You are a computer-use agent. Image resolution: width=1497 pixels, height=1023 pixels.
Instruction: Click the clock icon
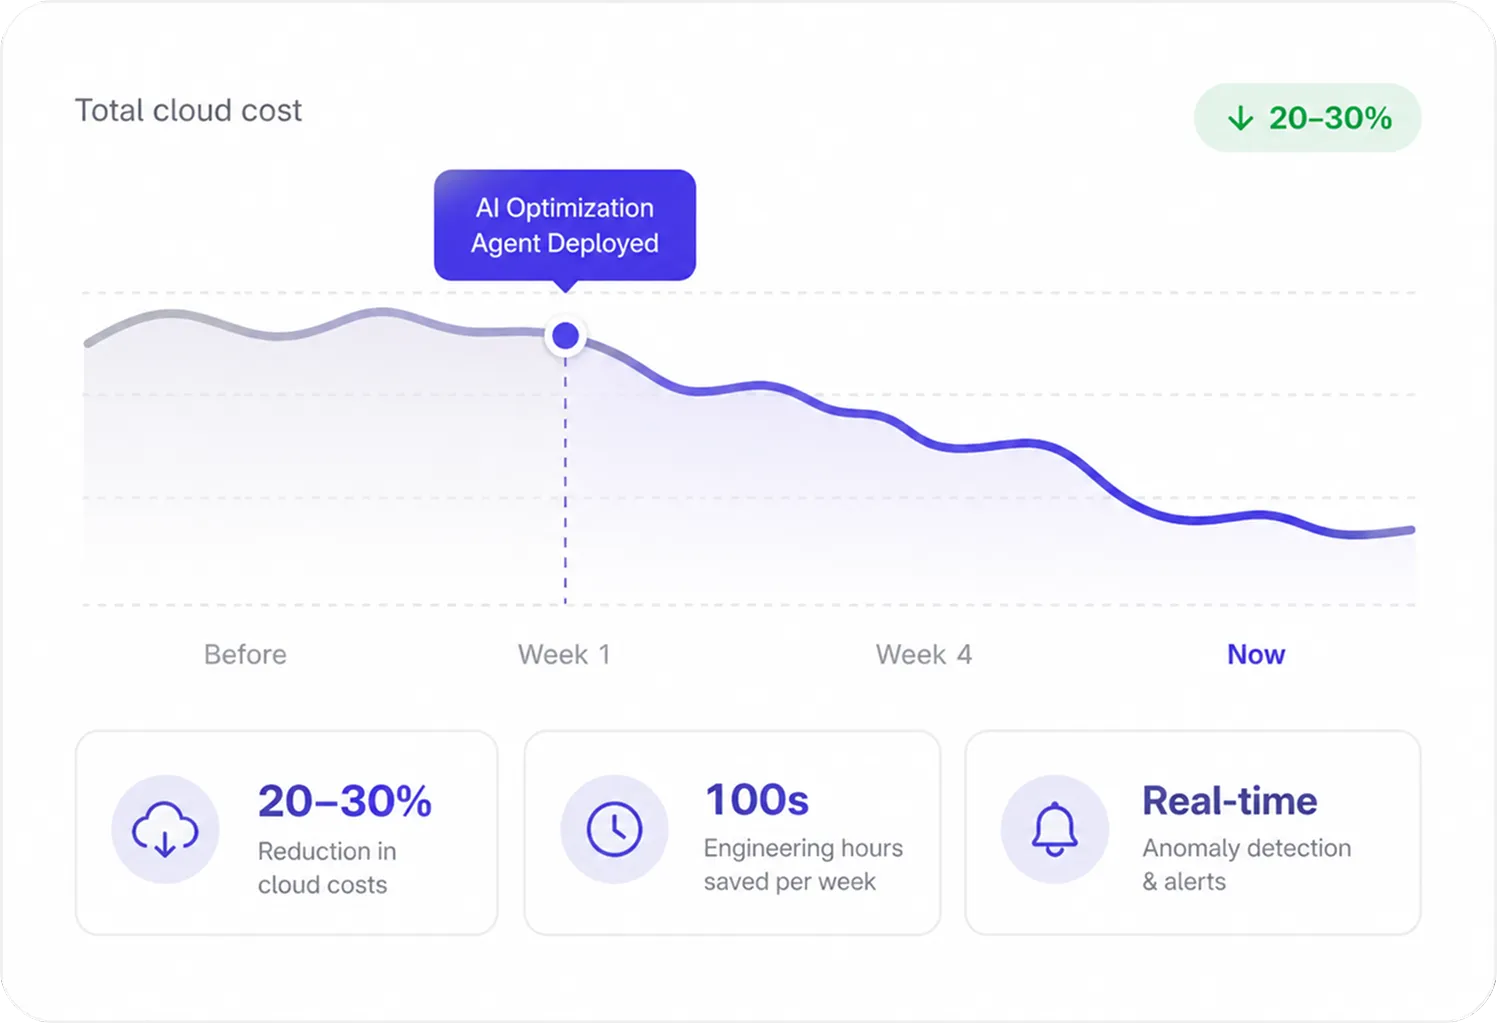point(614,829)
